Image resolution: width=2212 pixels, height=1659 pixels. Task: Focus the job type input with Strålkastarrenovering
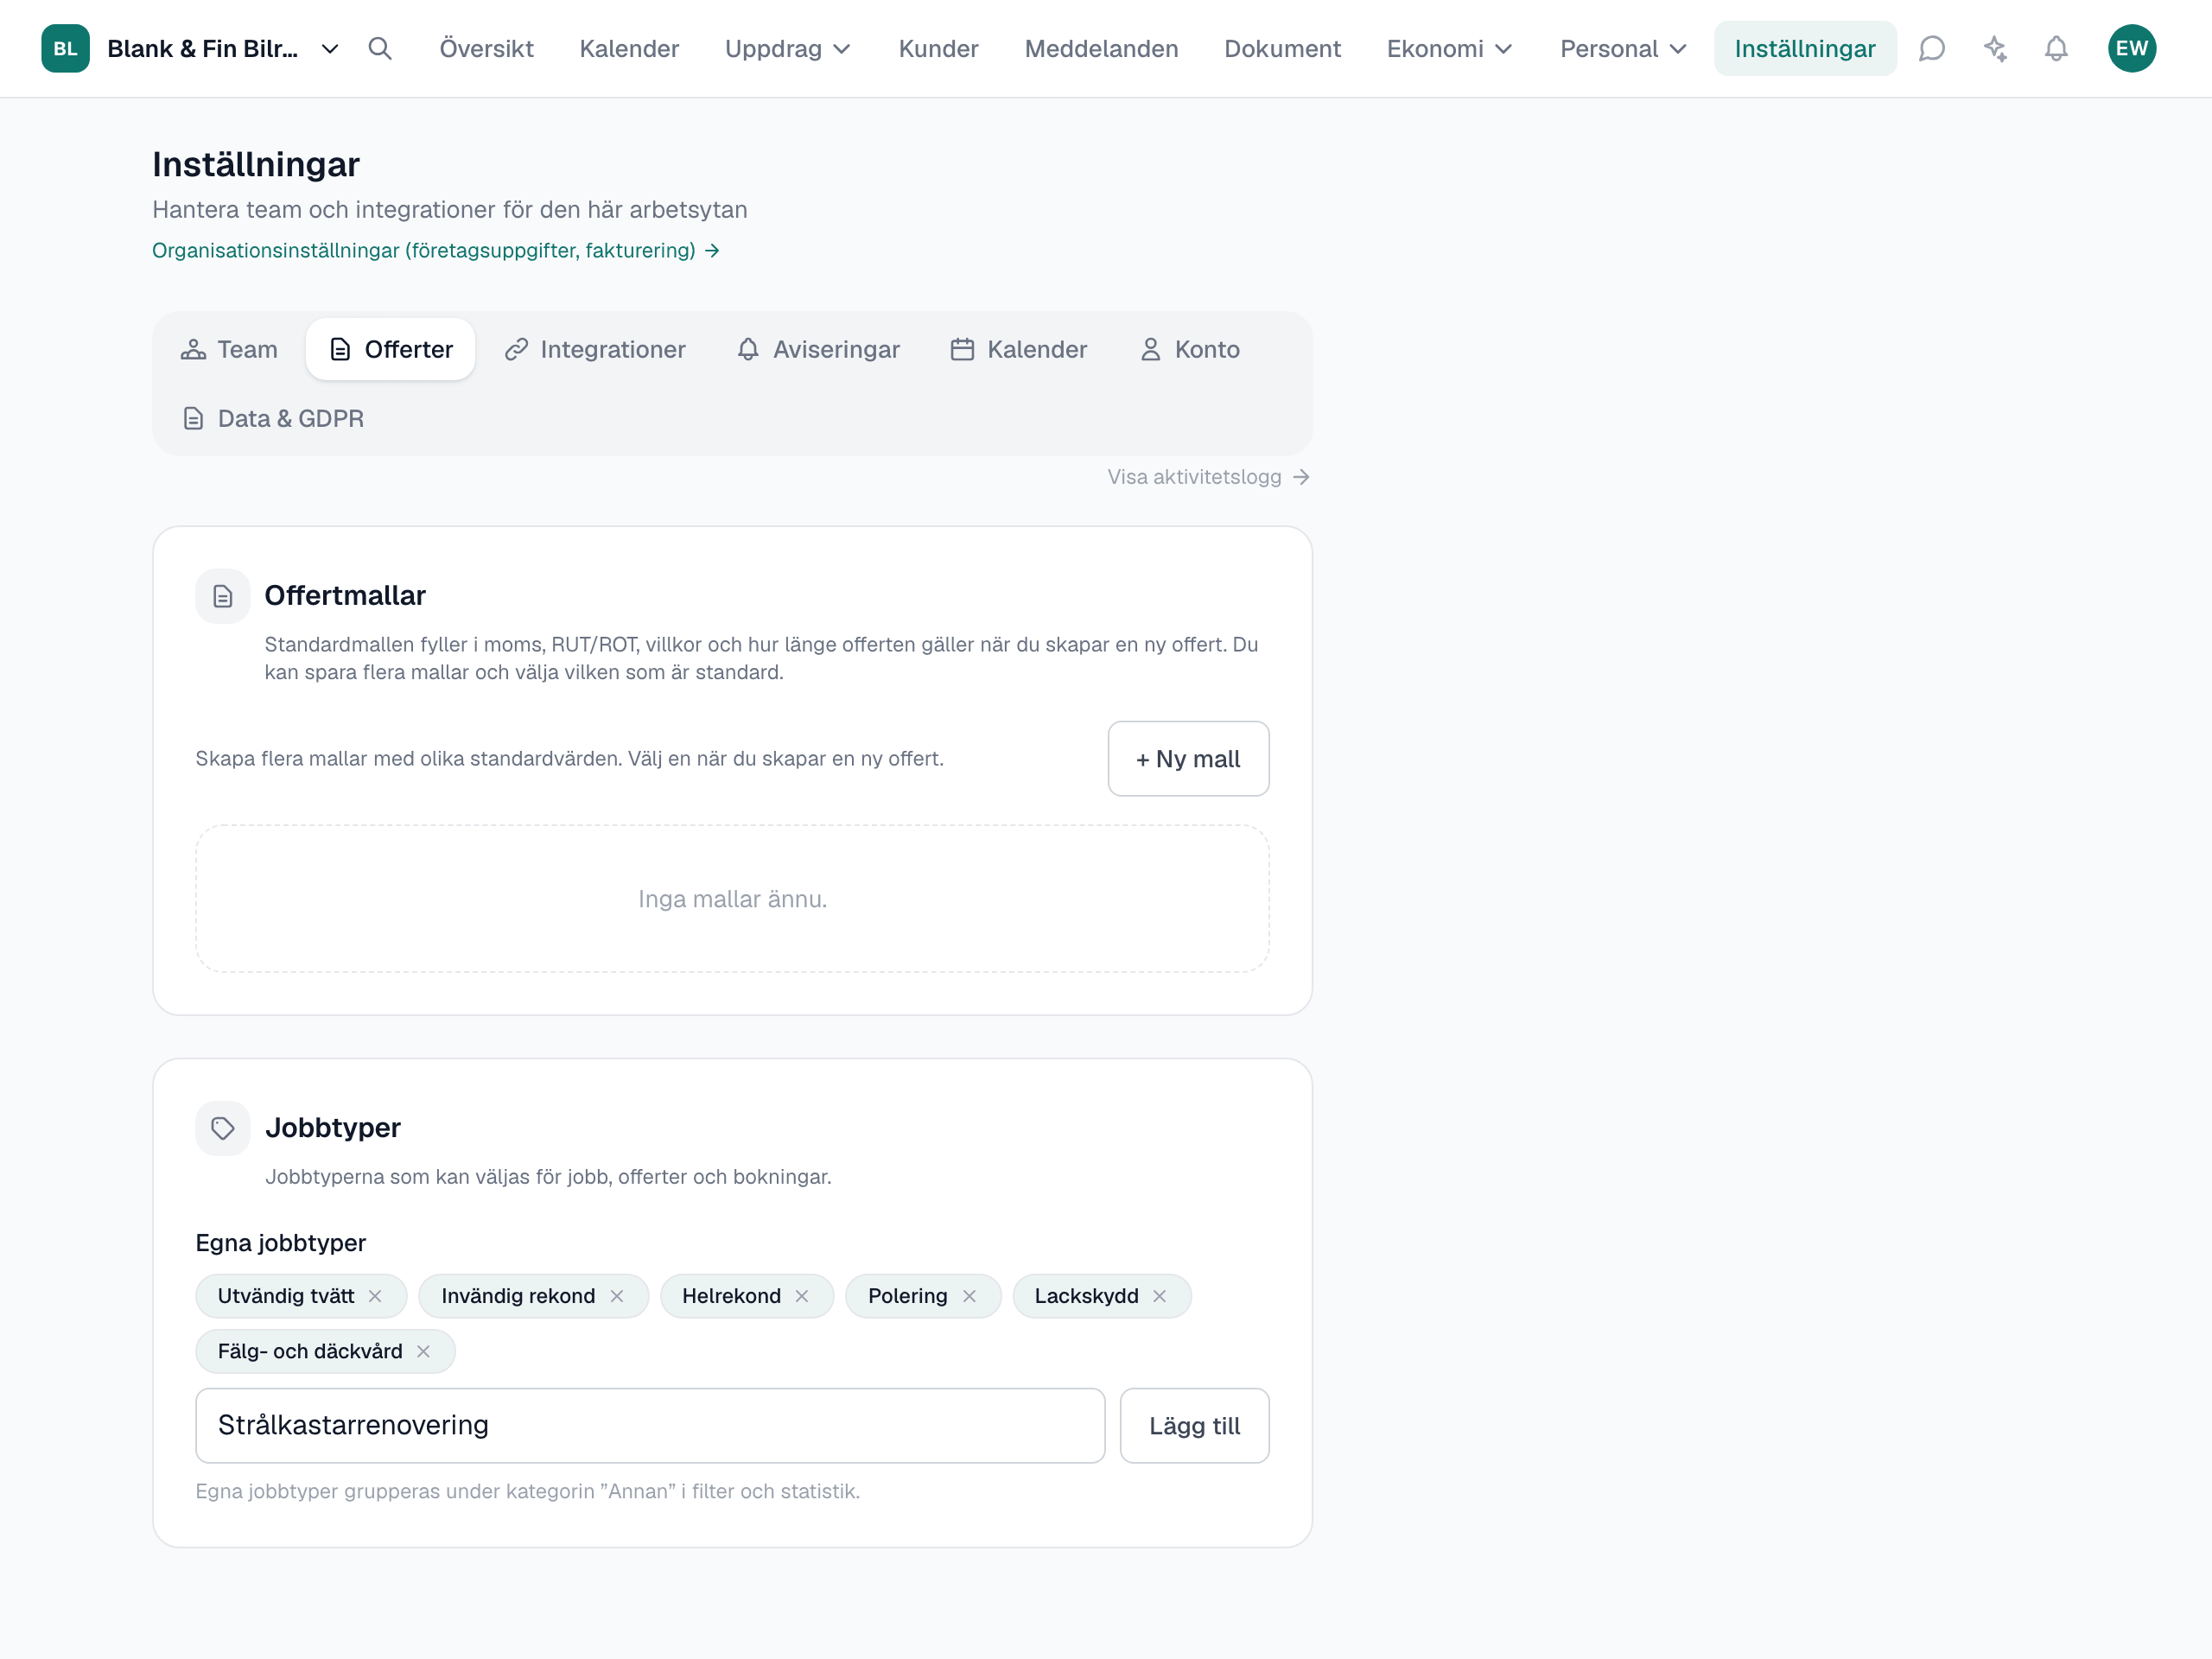pyautogui.click(x=650, y=1426)
